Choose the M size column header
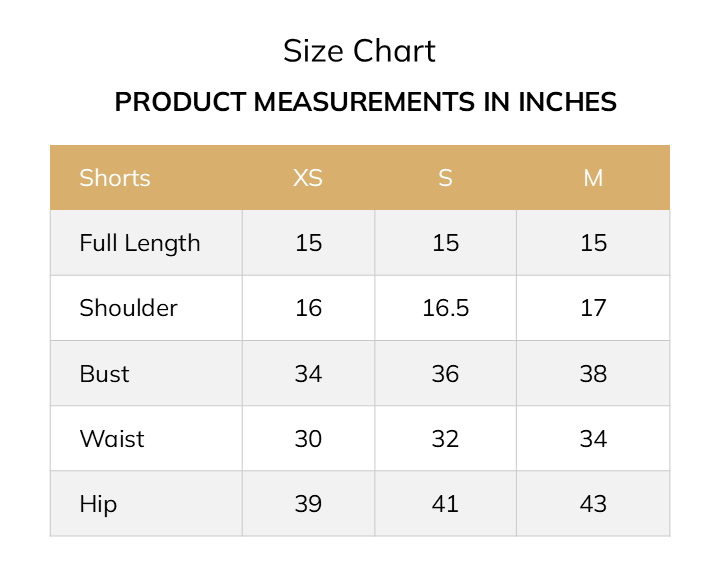Viewport: 720px width, 584px height. (x=593, y=178)
